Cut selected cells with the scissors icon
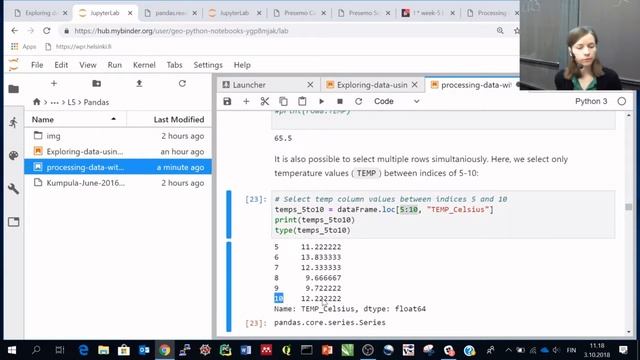This screenshot has width=640, height=360. pos(264,101)
